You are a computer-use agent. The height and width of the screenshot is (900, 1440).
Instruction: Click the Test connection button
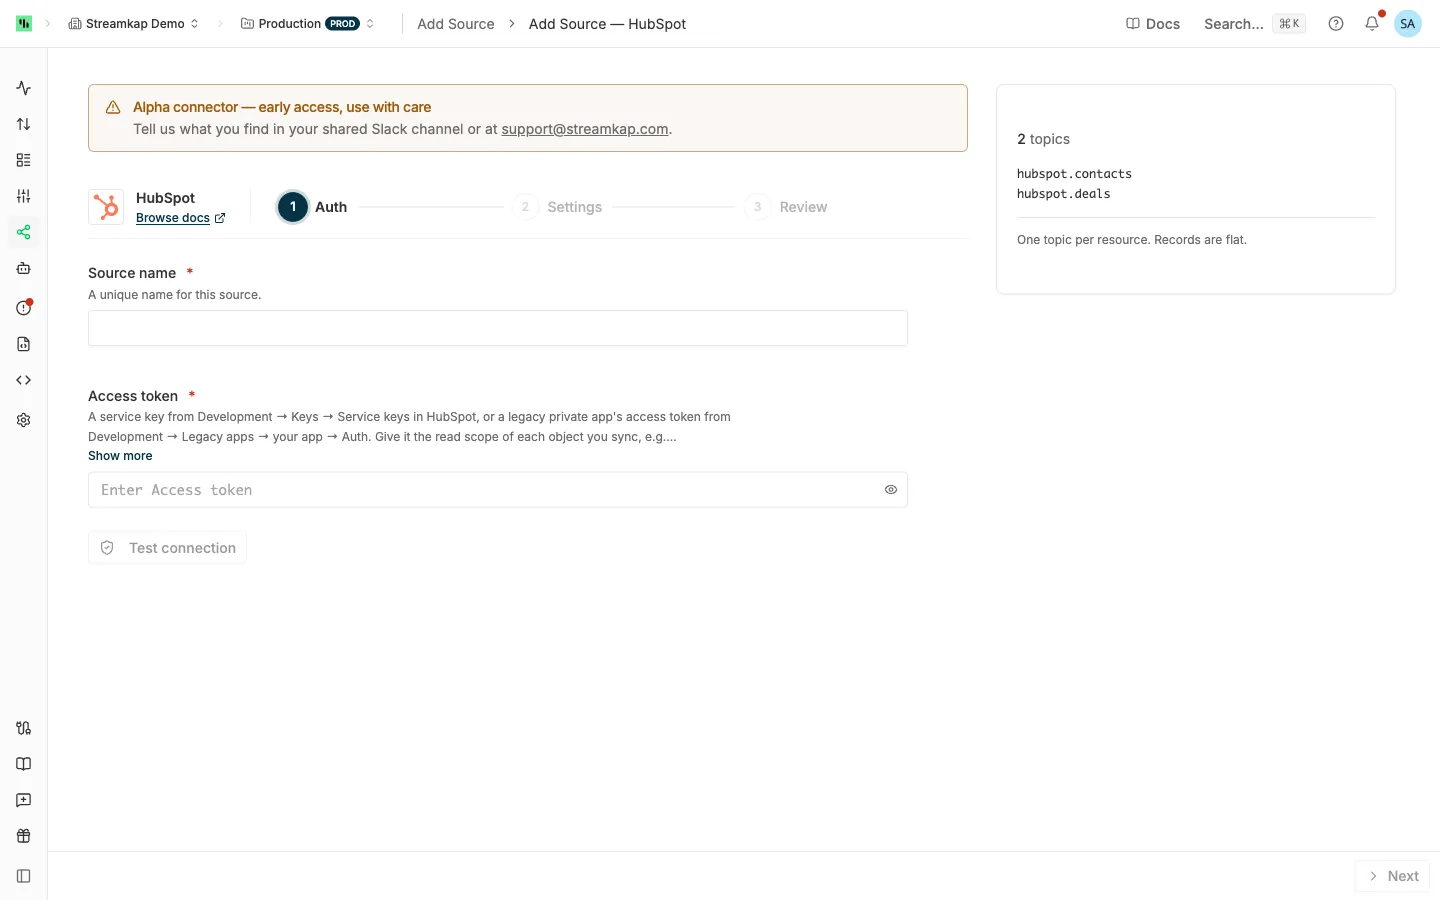[167, 548]
